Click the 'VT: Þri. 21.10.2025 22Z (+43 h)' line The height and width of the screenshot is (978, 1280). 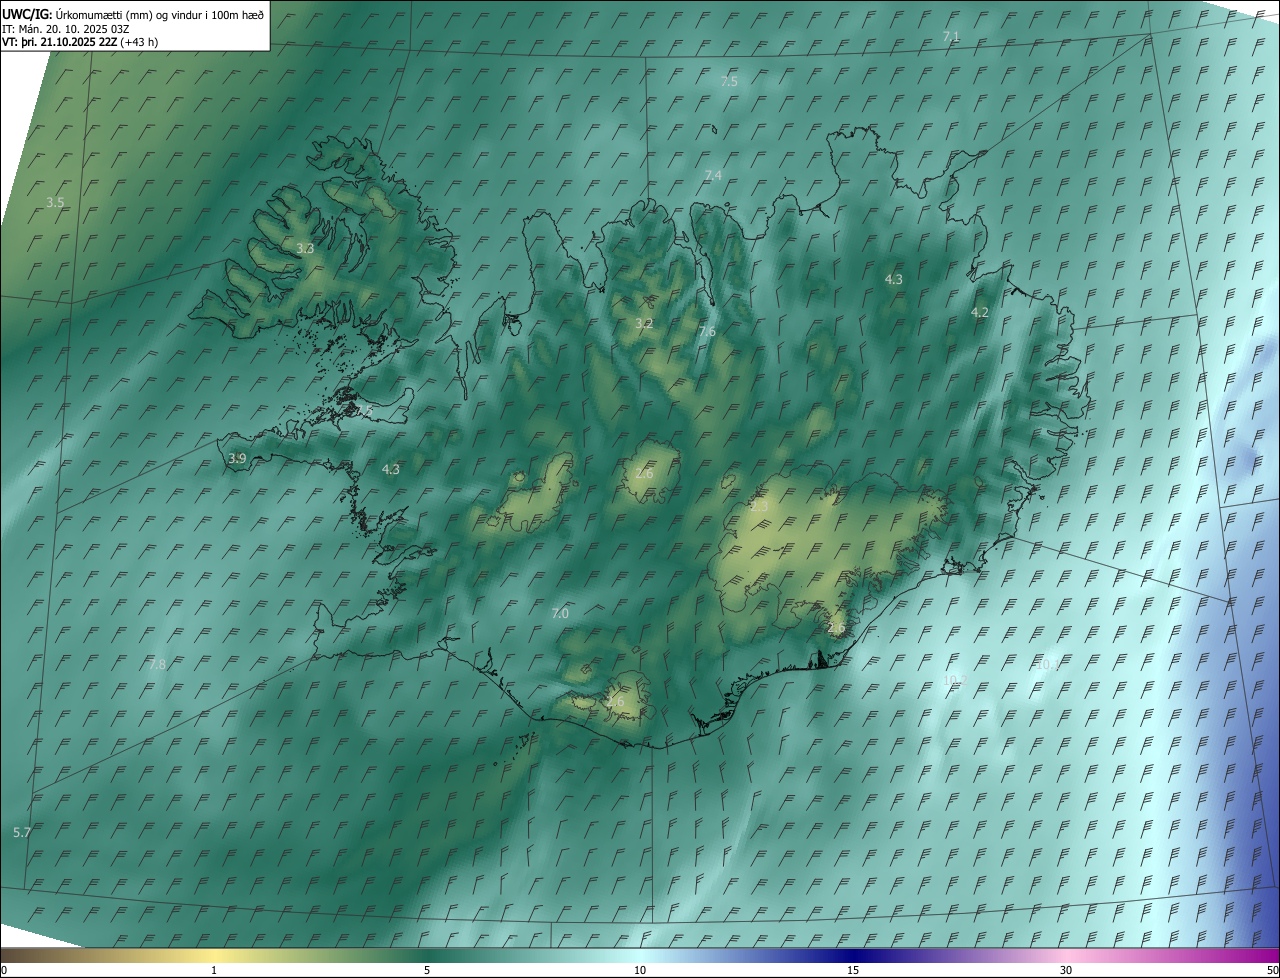[80, 42]
